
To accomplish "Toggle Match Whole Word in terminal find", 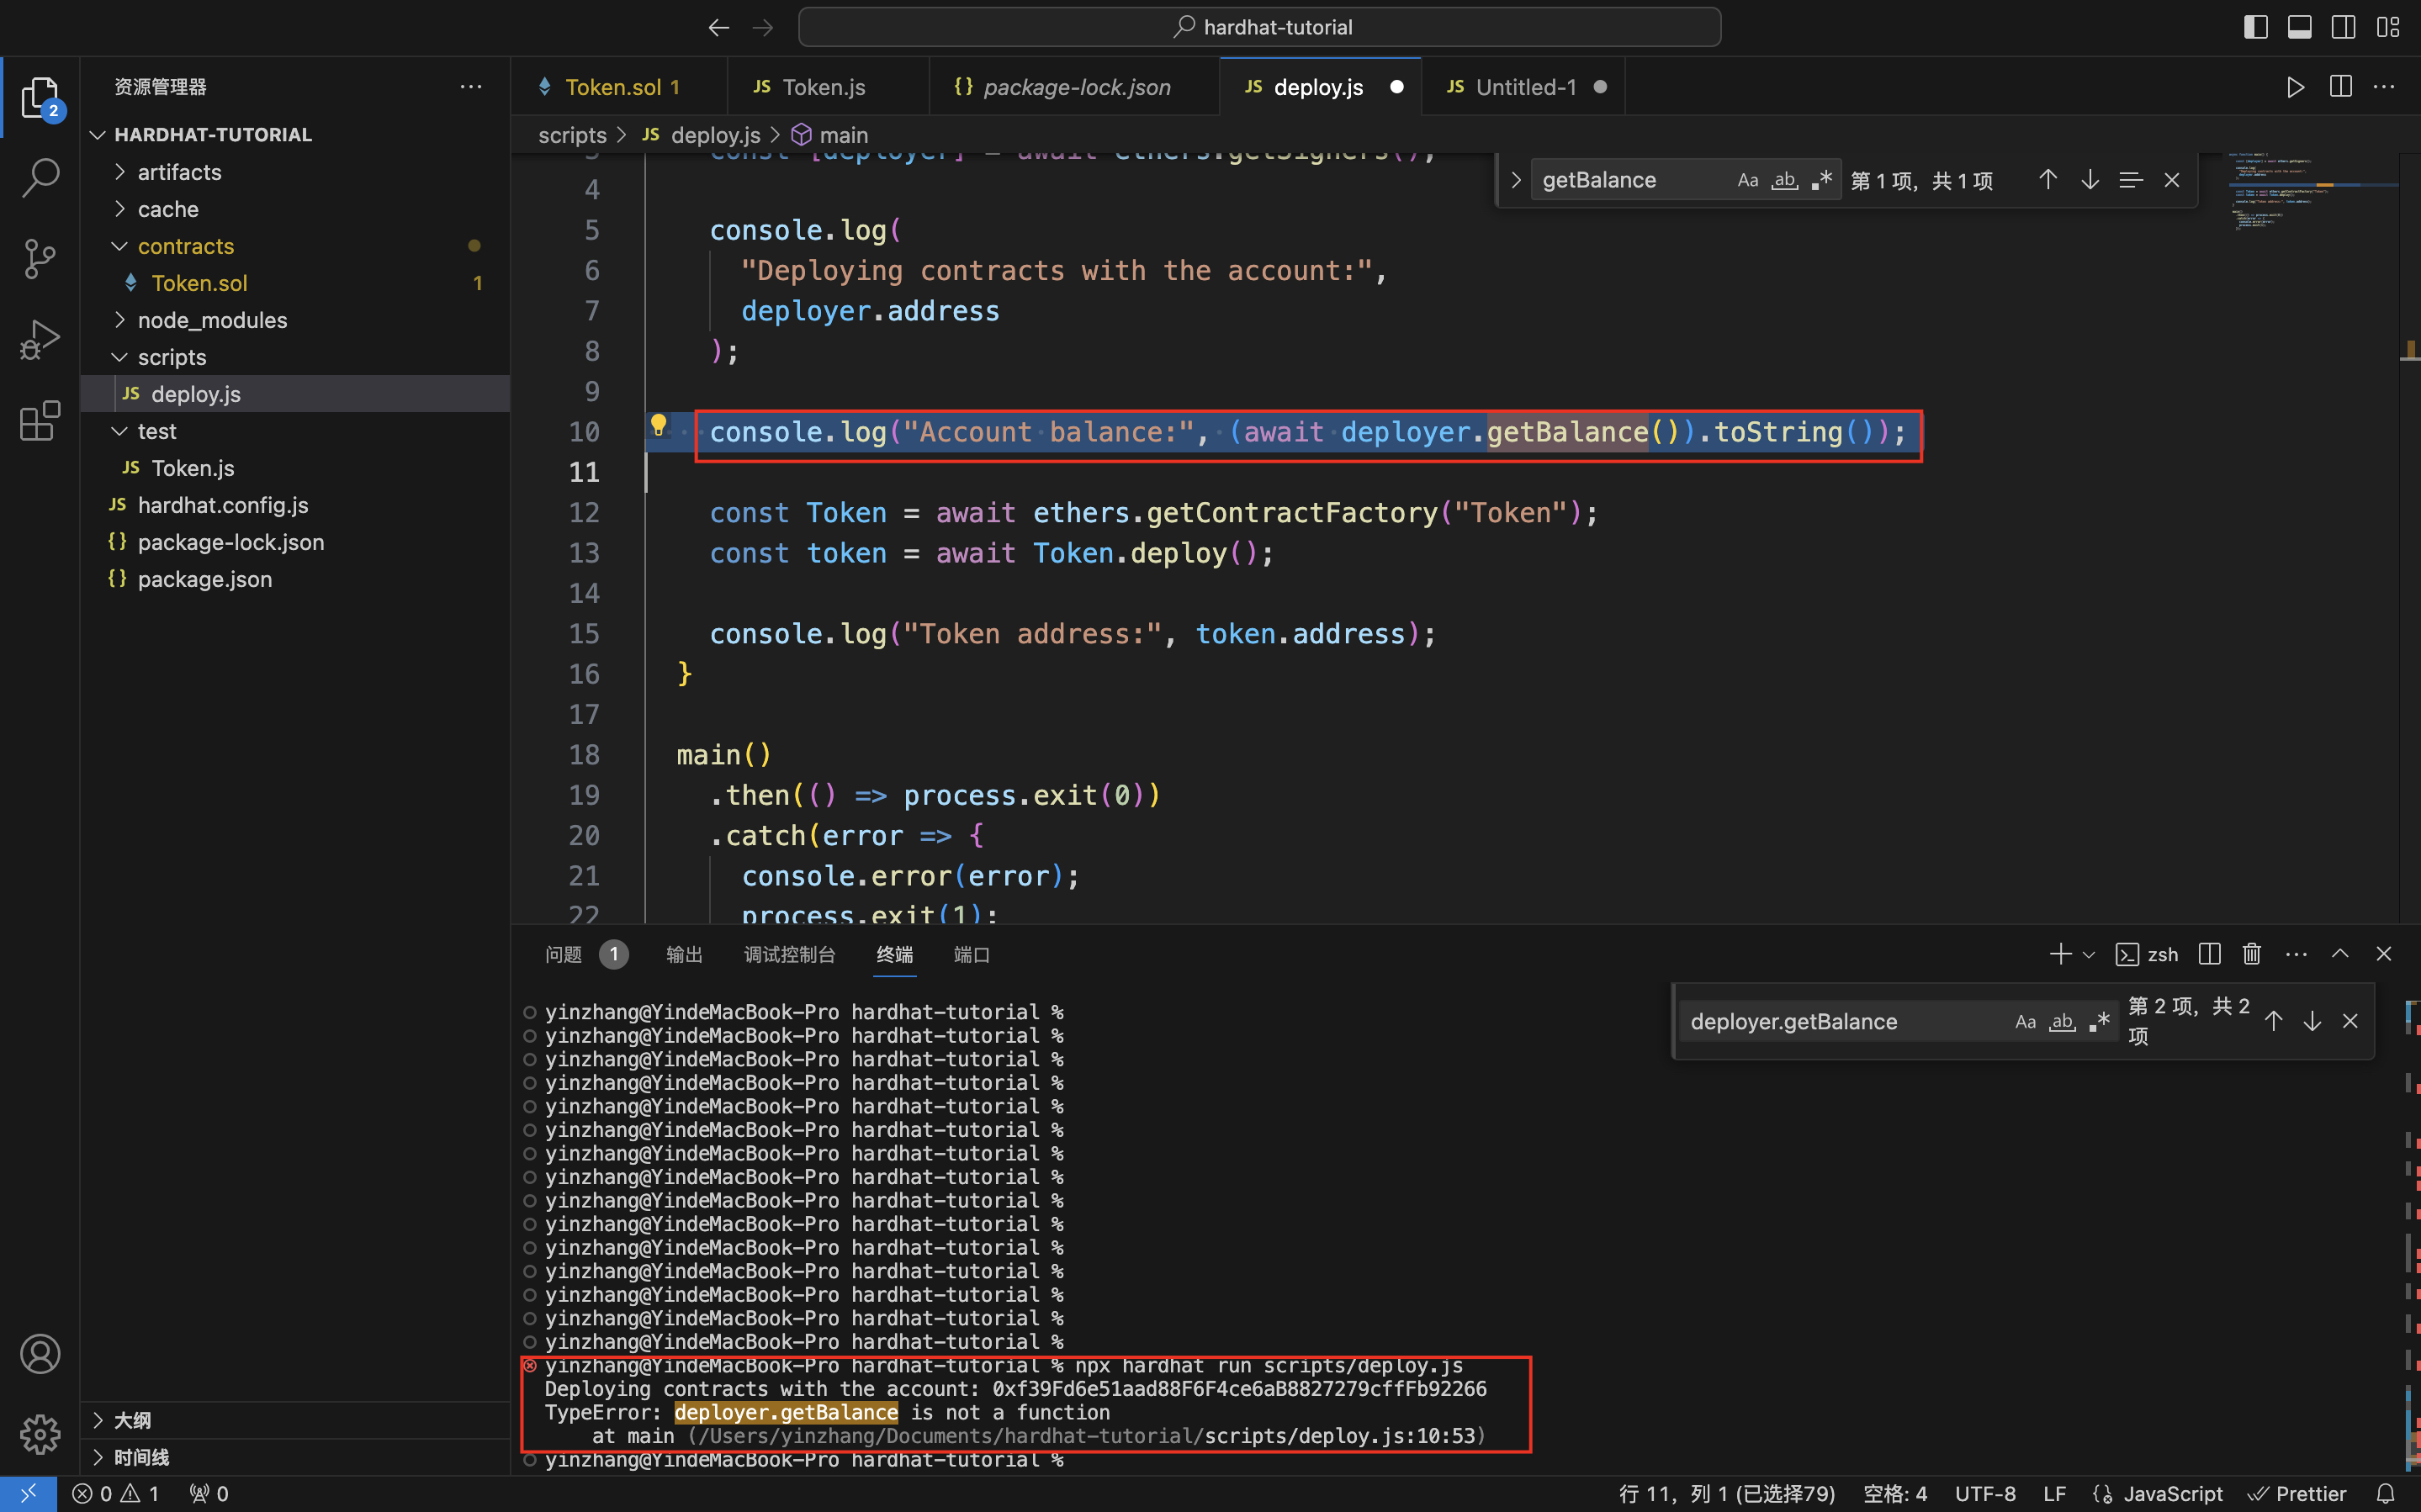I will 2062,1021.
